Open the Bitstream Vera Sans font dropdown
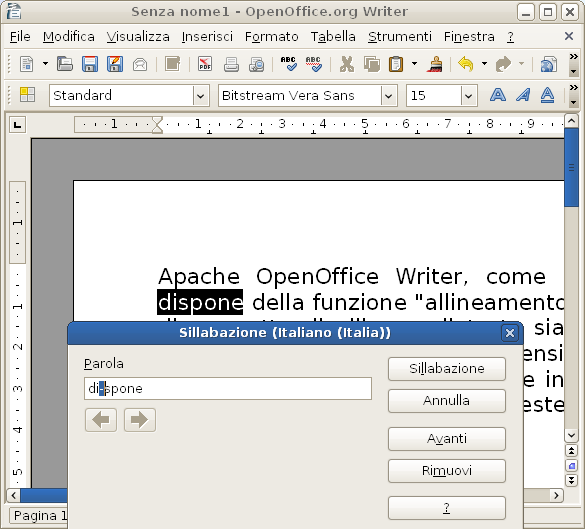This screenshot has height=529, width=585. pyautogui.click(x=388, y=96)
